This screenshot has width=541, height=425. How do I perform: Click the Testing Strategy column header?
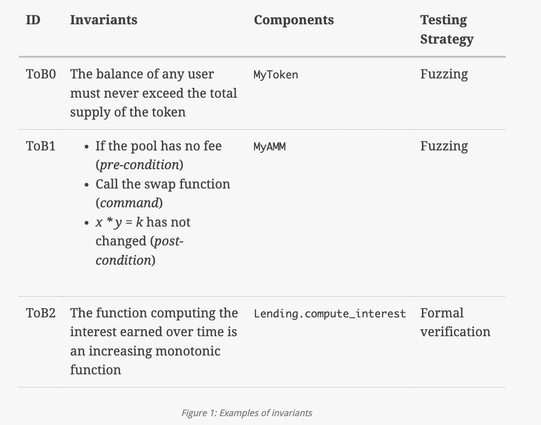click(447, 30)
